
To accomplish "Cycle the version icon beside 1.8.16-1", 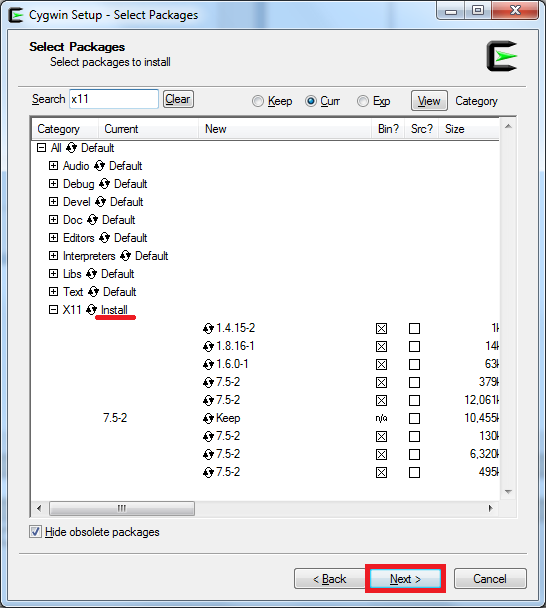I will [208, 346].
